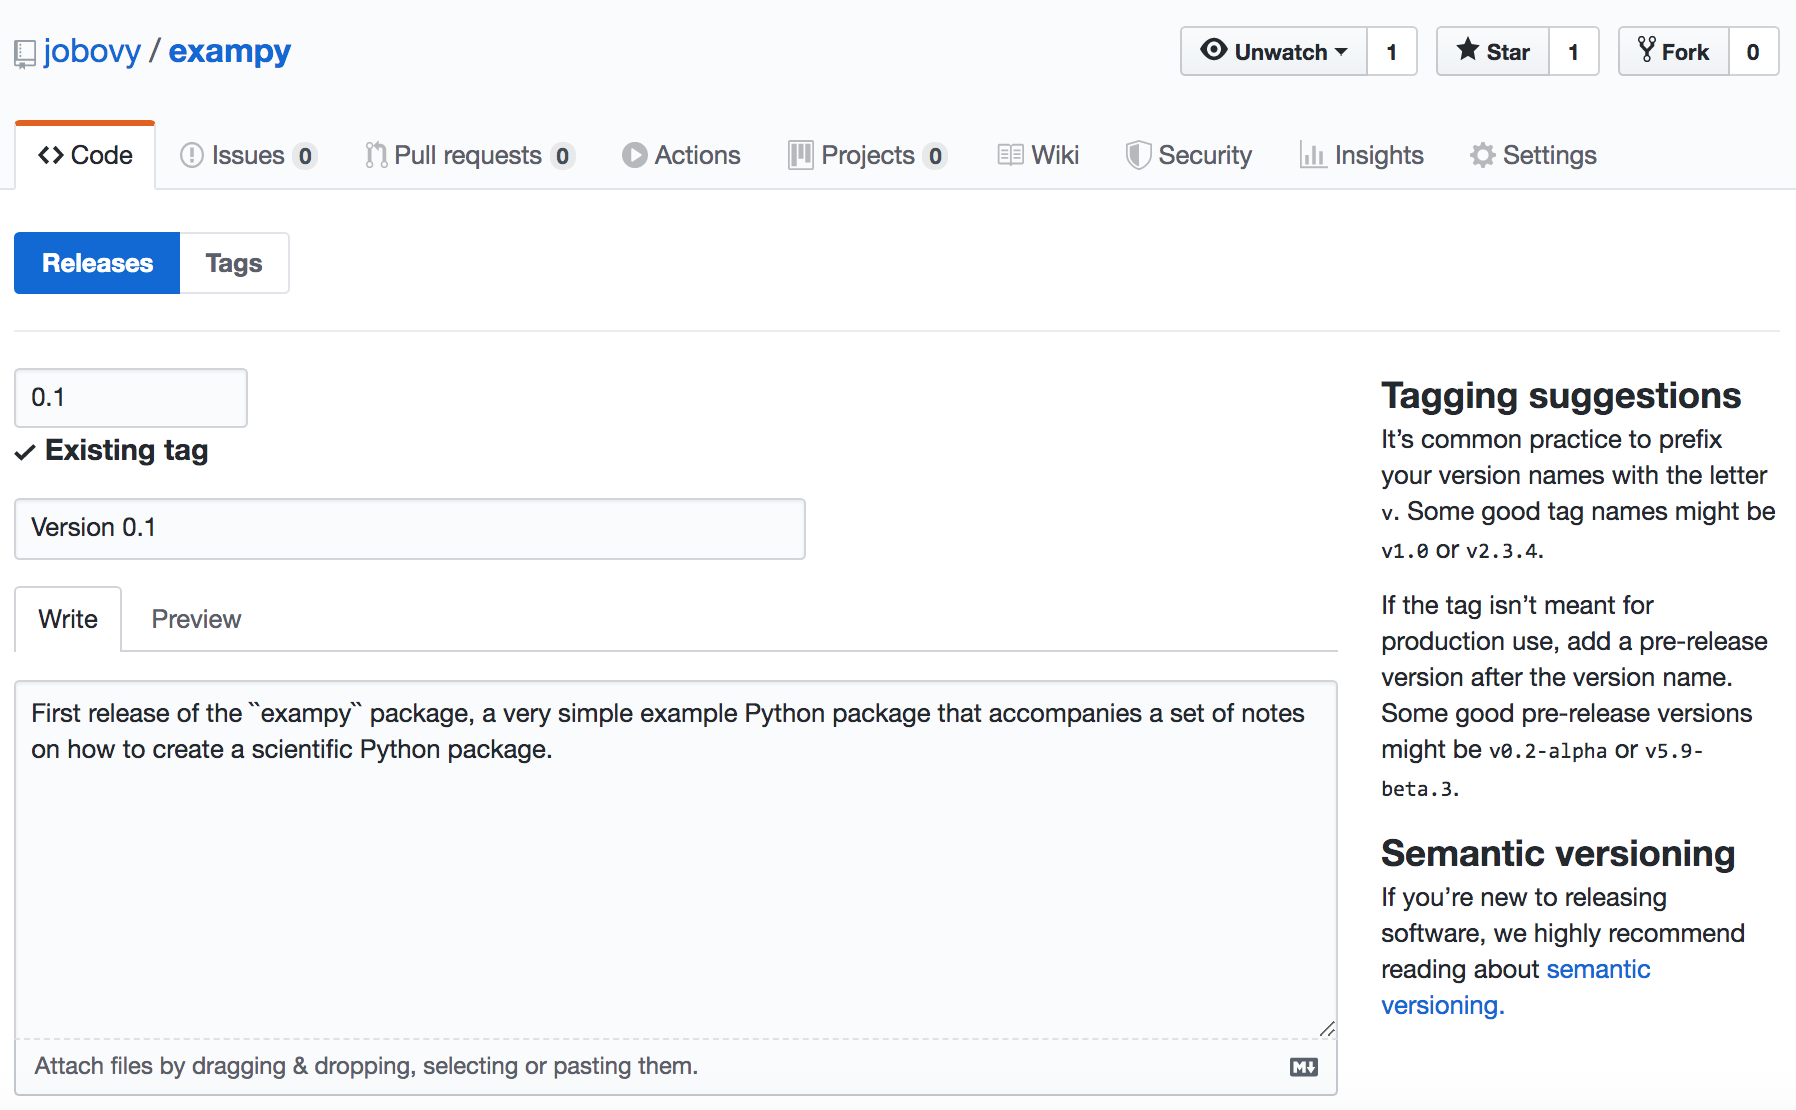The width and height of the screenshot is (1796, 1110).
Task: Switch to the Preview tab
Action: (196, 619)
